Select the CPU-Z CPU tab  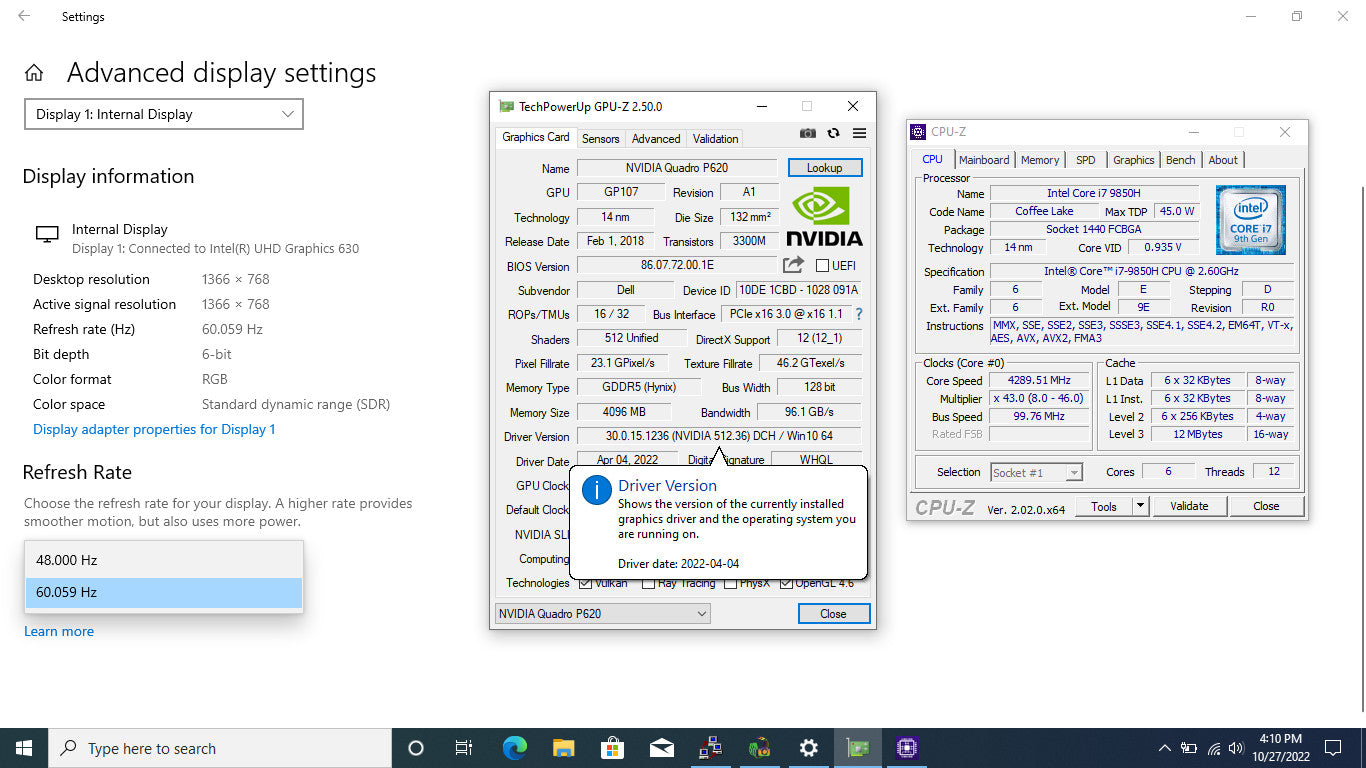click(x=933, y=159)
